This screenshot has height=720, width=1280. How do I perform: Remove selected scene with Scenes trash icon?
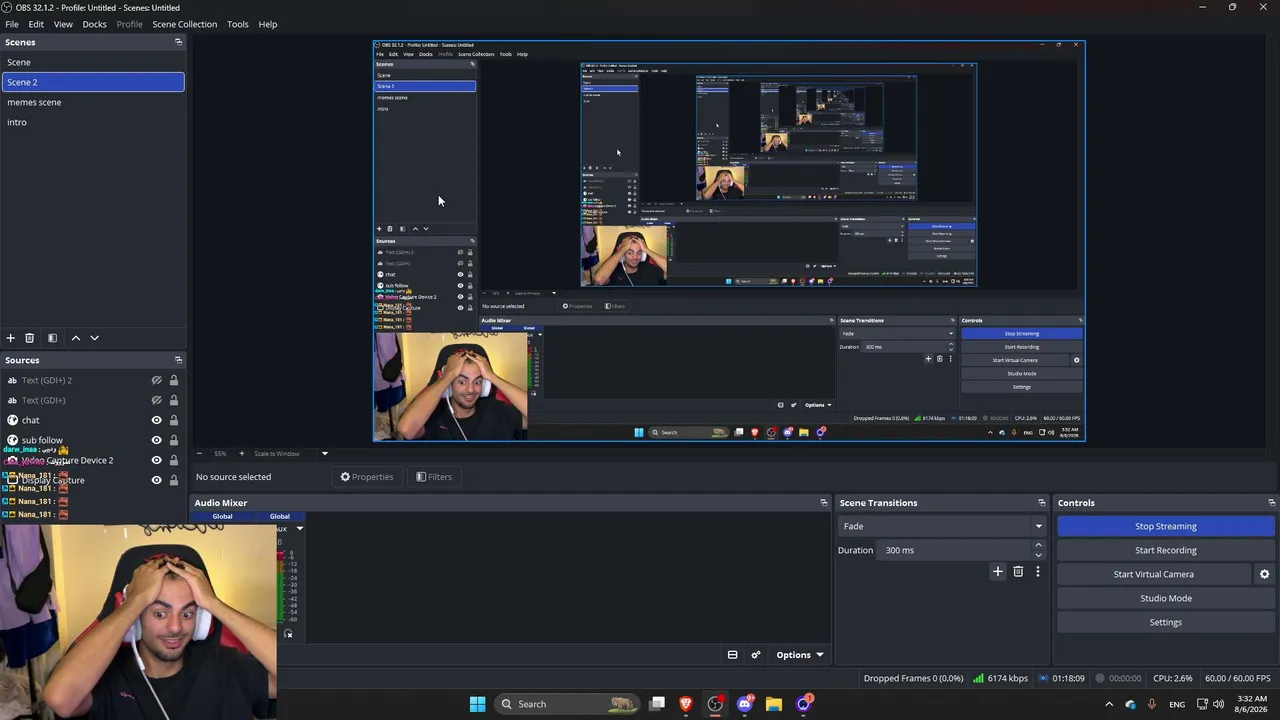point(29,338)
